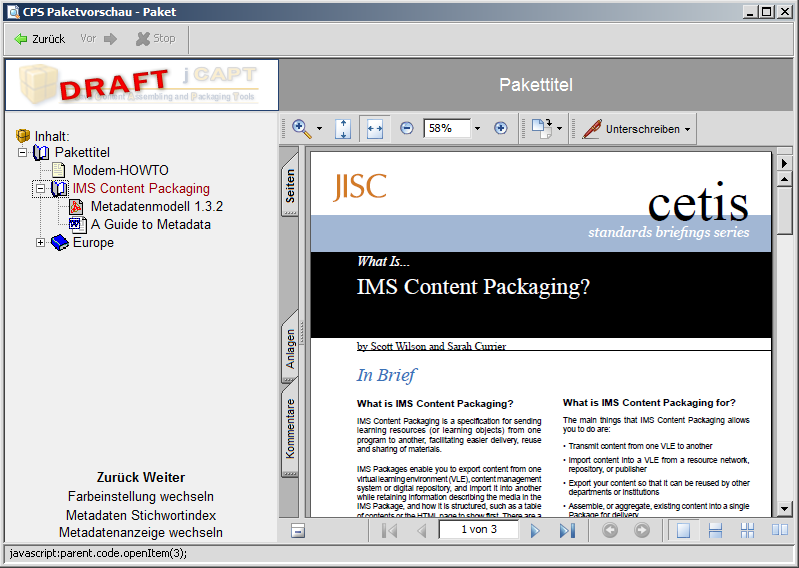This screenshot has height=568, width=799.
Task: Select continuous page layout icon
Action: [x=715, y=530]
